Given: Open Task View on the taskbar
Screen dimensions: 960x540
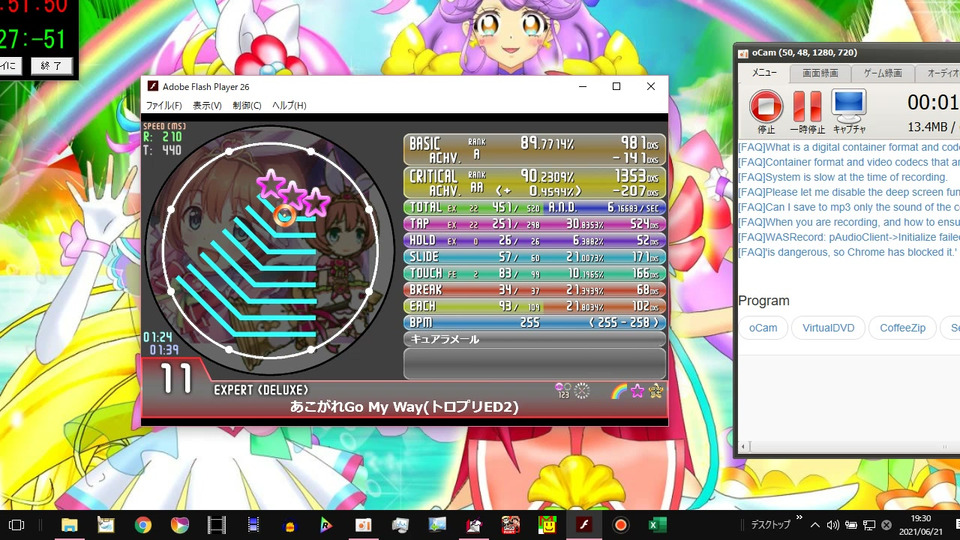Looking at the screenshot, I should coord(17,525).
